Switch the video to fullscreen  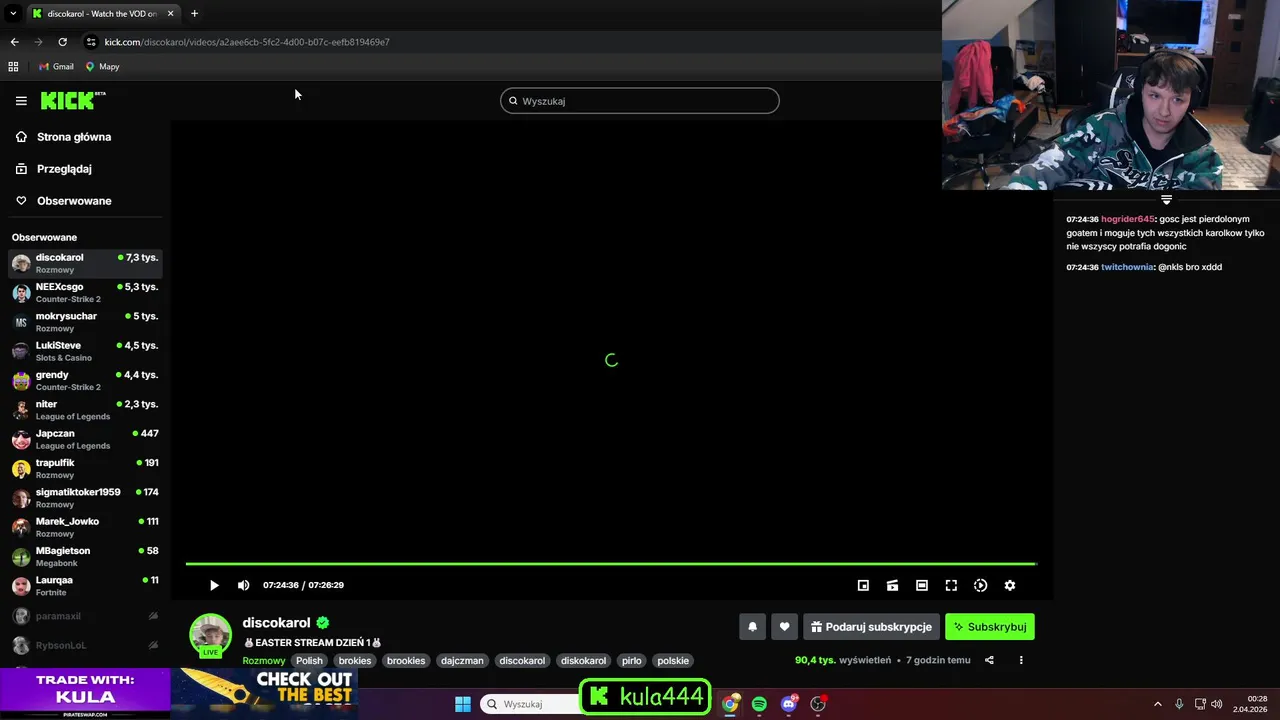pyautogui.click(x=951, y=585)
